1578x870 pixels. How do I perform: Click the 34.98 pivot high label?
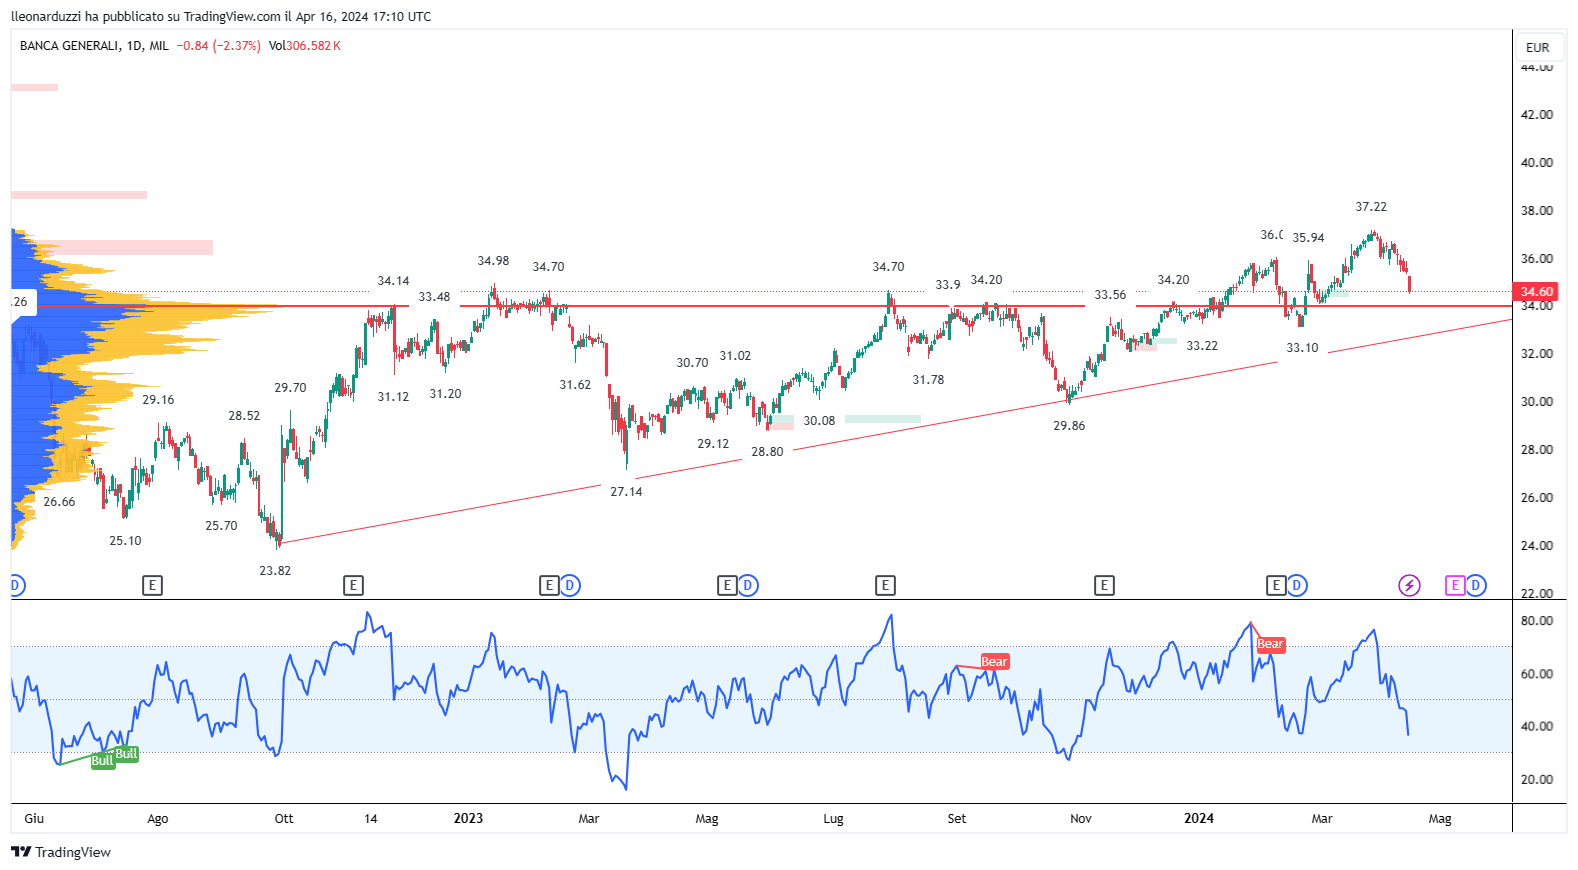point(493,261)
